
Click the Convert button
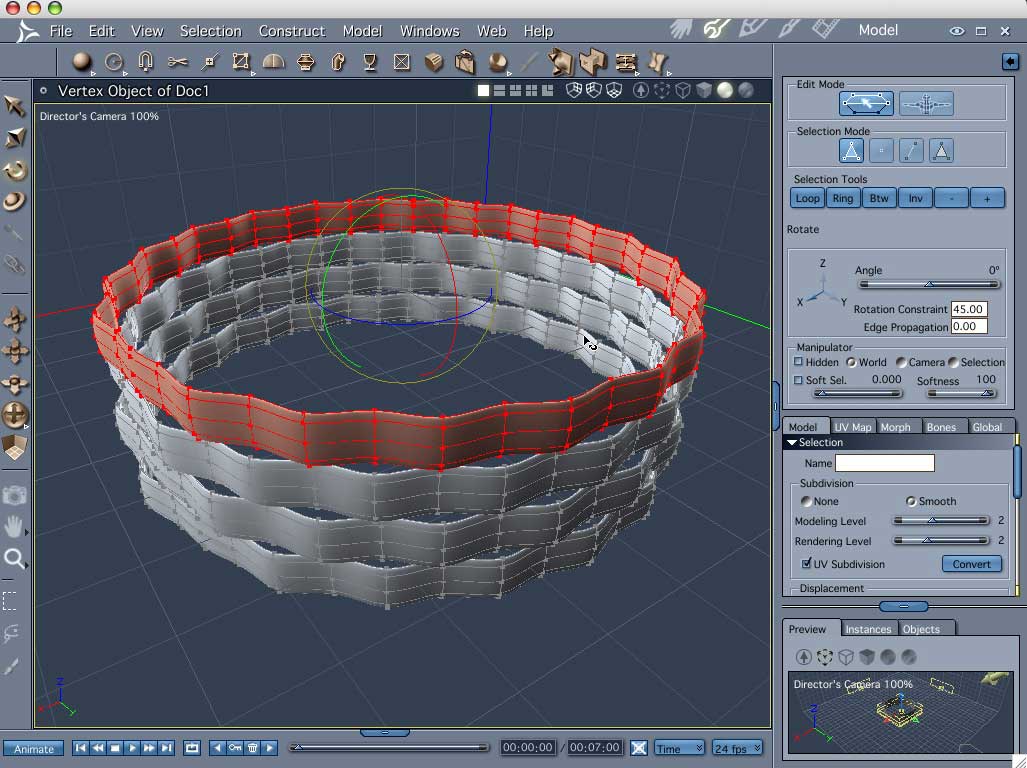pyautogui.click(x=971, y=564)
